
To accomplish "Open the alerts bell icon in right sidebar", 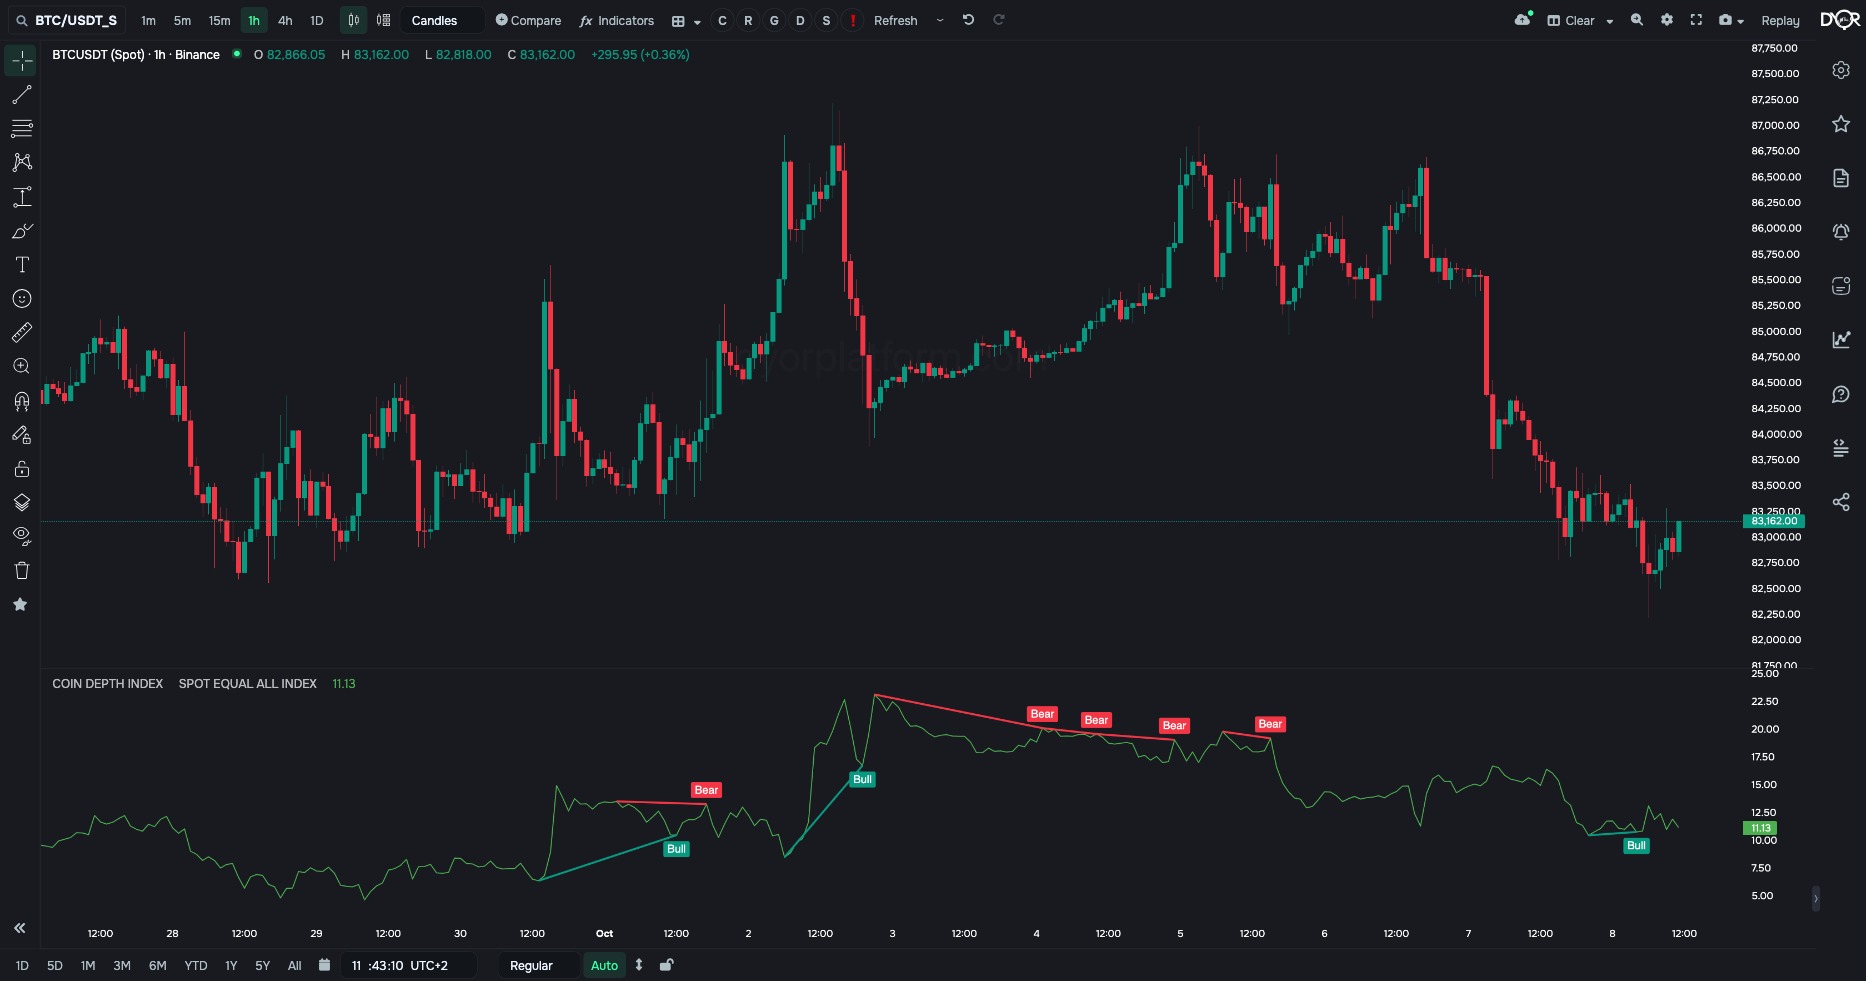I will [1841, 232].
